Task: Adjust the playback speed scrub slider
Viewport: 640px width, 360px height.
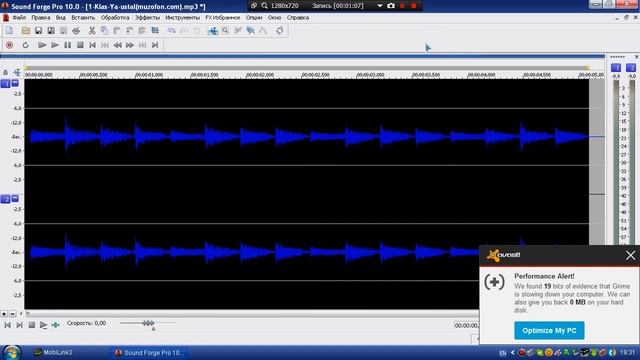Action: [x=148, y=323]
